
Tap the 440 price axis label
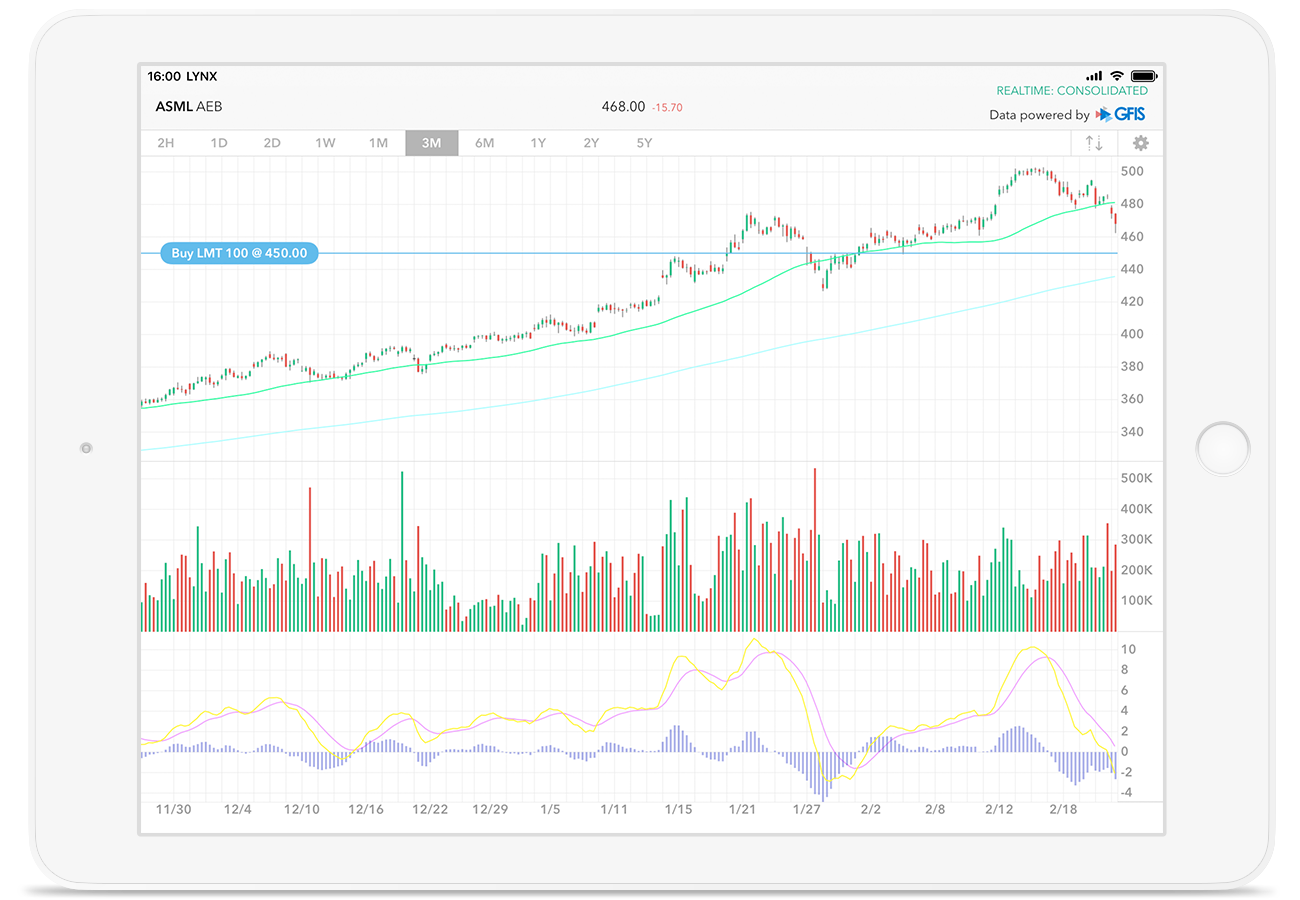pos(1132,269)
